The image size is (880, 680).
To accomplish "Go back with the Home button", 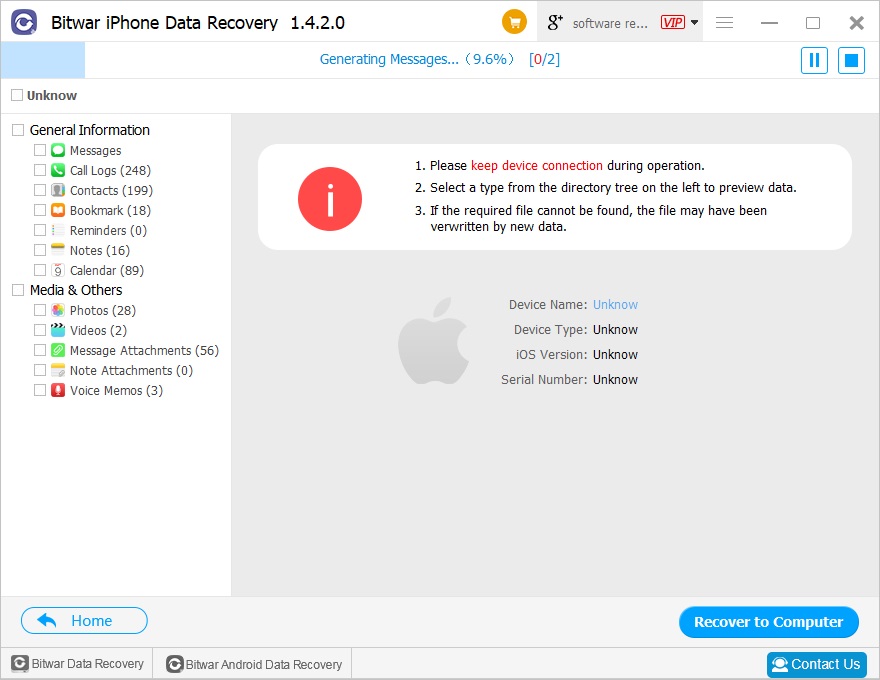I will point(84,621).
